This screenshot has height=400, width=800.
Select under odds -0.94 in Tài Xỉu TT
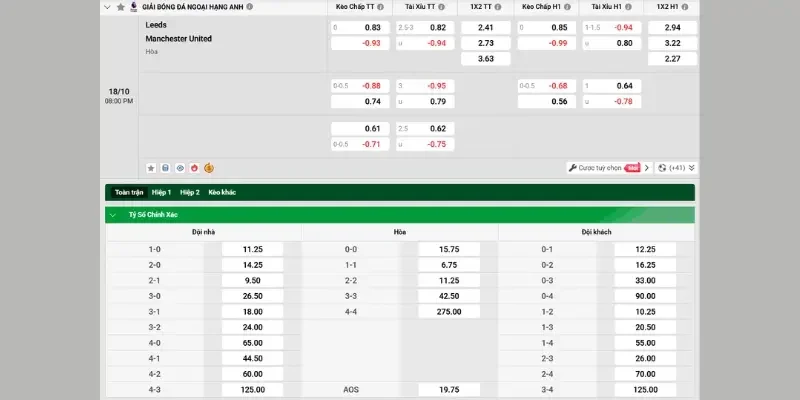click(x=425, y=43)
